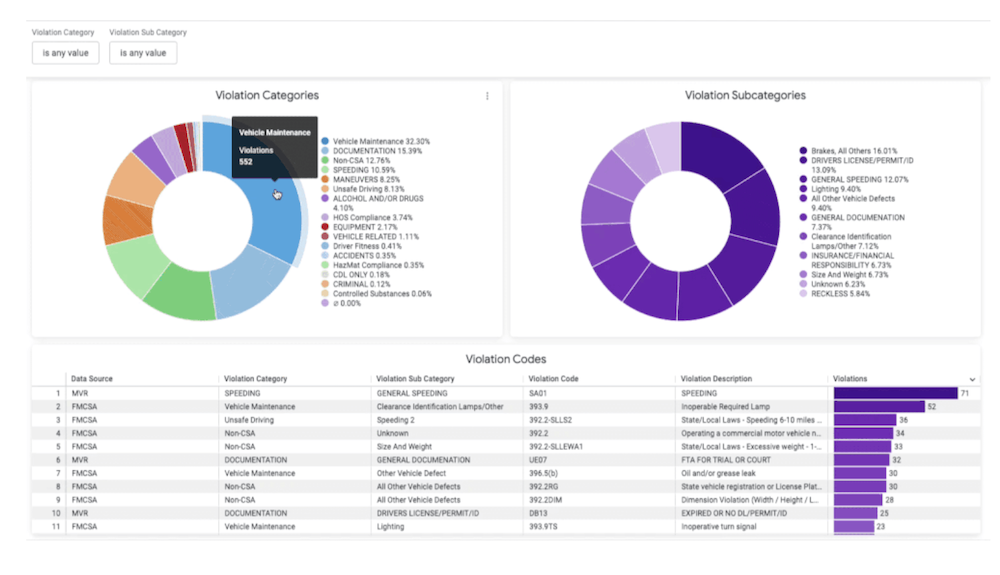This screenshot has width=1000, height=575.
Task: Click the Data Source column header
Action: [92, 379]
